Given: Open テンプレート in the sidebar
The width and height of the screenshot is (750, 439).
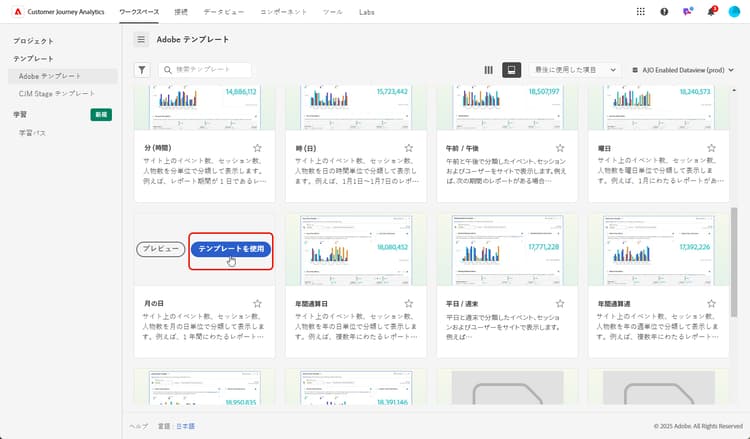Looking at the screenshot, I should [x=33, y=58].
